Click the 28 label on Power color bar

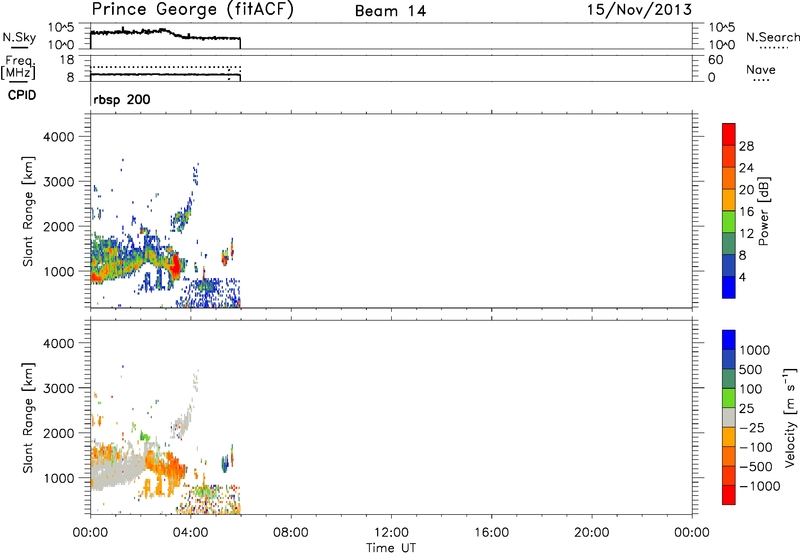(x=746, y=146)
